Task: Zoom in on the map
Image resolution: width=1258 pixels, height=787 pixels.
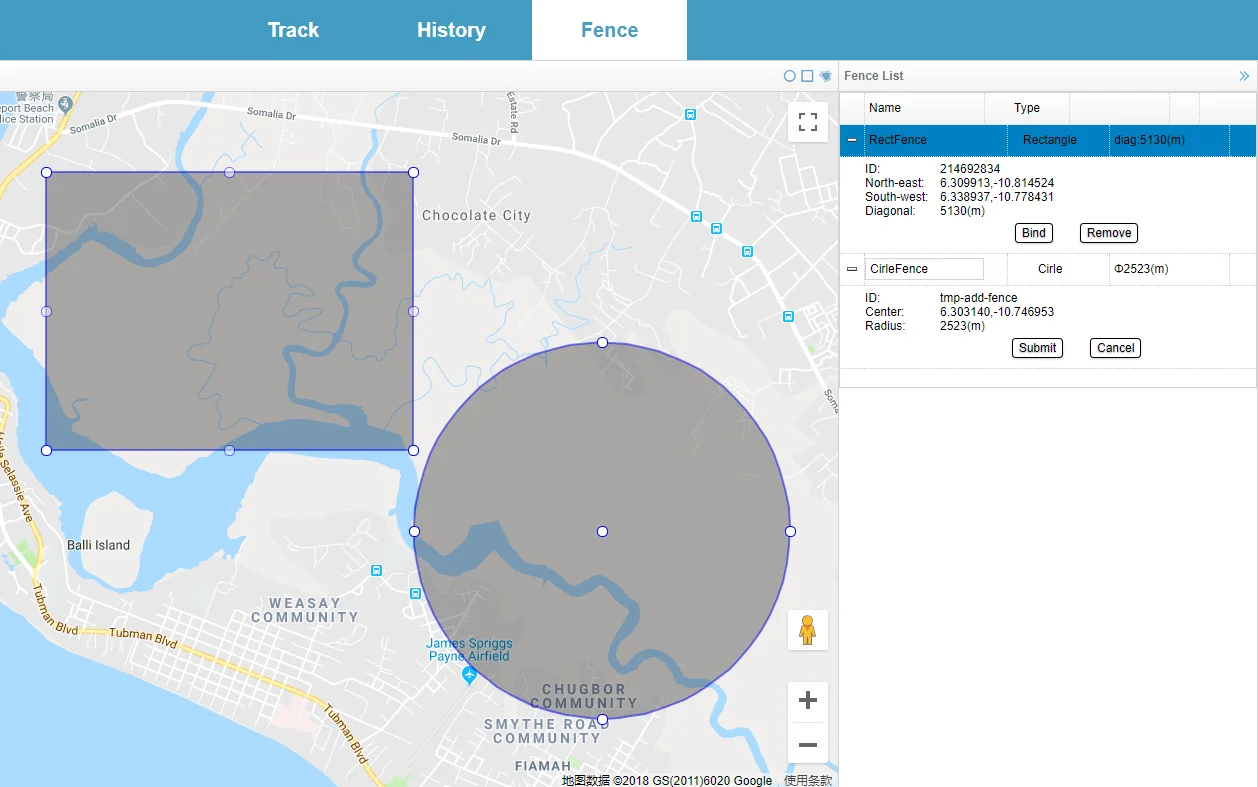Action: pos(808,700)
